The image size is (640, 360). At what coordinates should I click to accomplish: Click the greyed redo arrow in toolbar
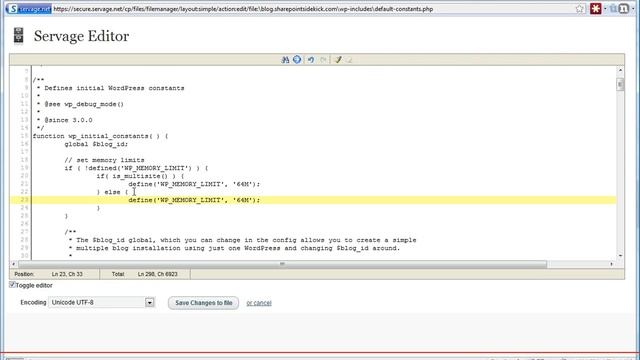323,60
